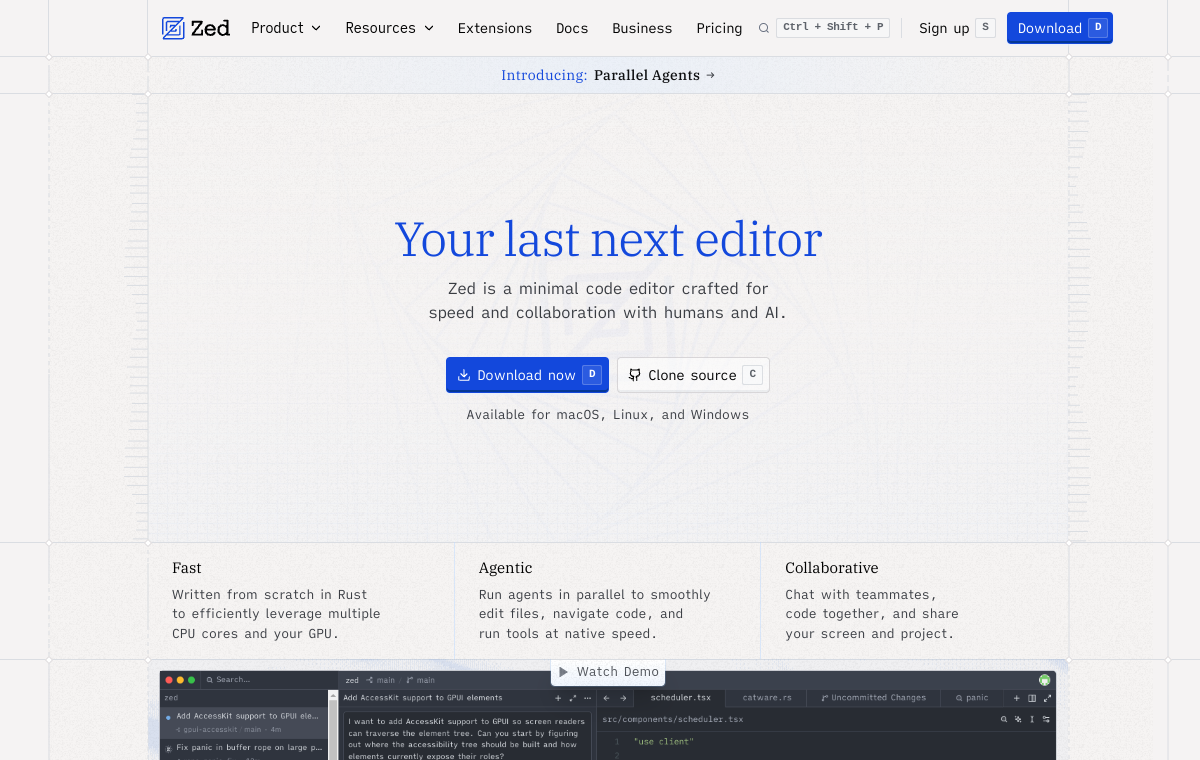Go to the Extensions page
1200x760 pixels.
coord(495,28)
